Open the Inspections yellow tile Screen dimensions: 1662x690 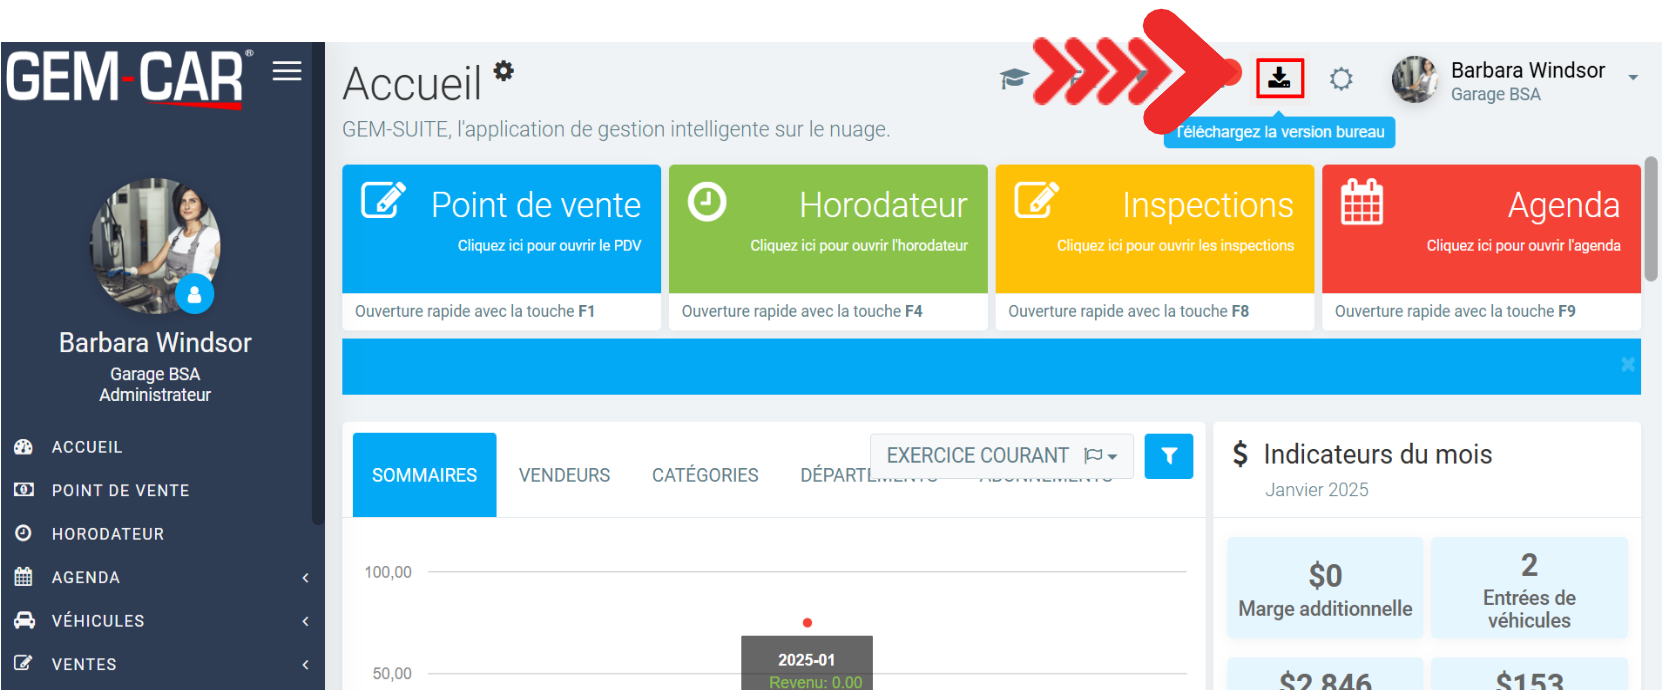[1154, 228]
